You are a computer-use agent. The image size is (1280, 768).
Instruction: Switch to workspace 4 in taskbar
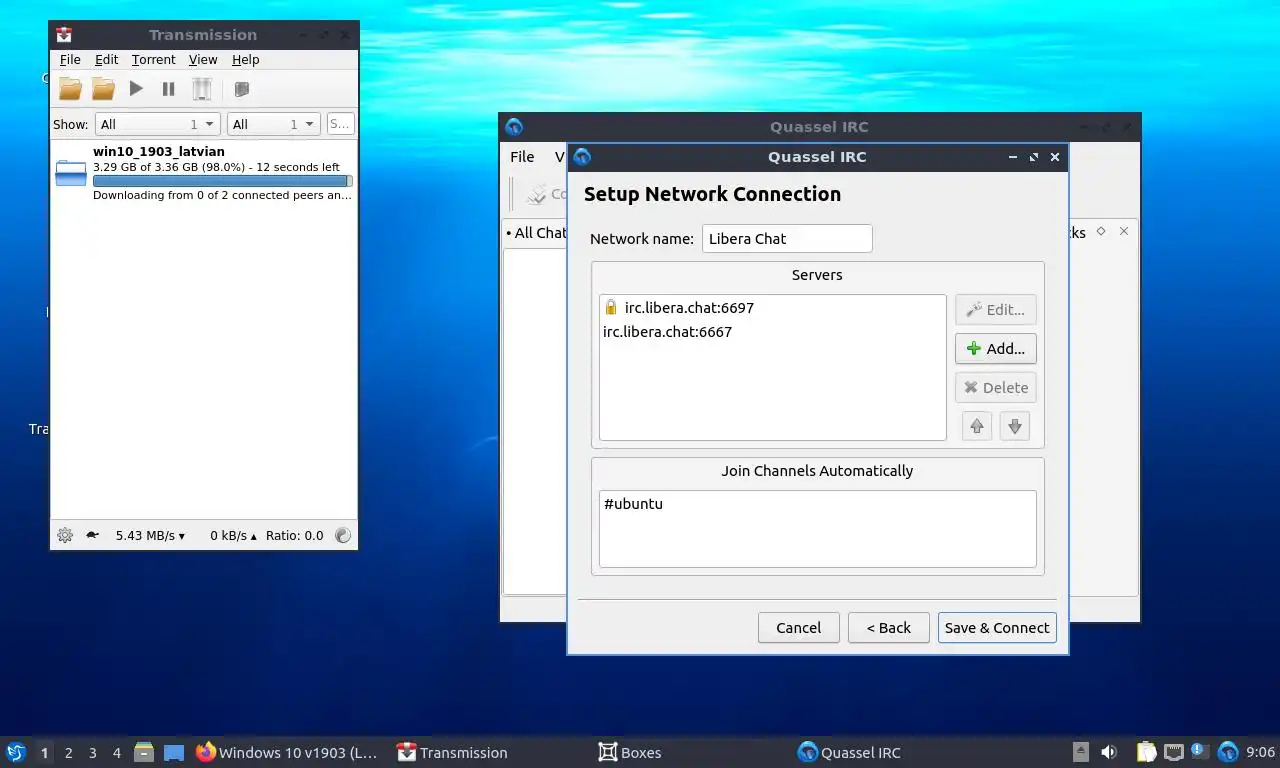(117, 753)
